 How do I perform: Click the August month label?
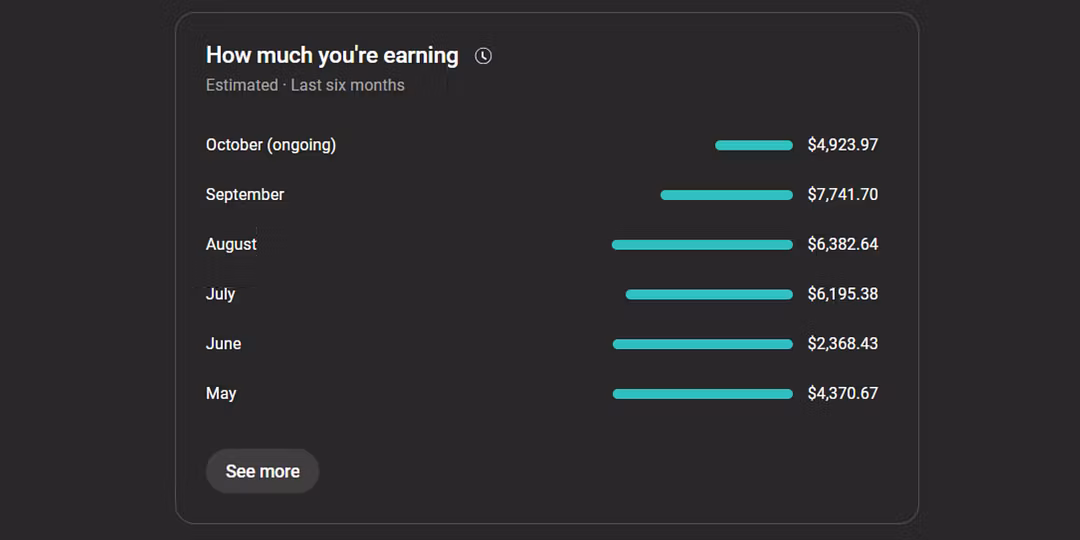click(231, 244)
